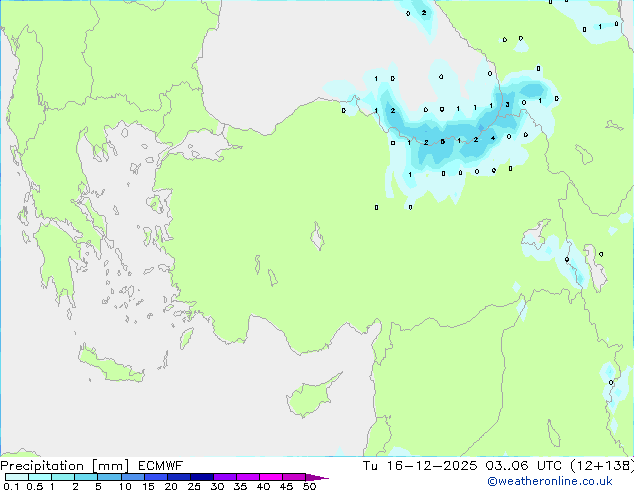Viewport: 634px width, 490px height.
Task: Click the '0.1' legend scale value
Action: tap(11, 486)
